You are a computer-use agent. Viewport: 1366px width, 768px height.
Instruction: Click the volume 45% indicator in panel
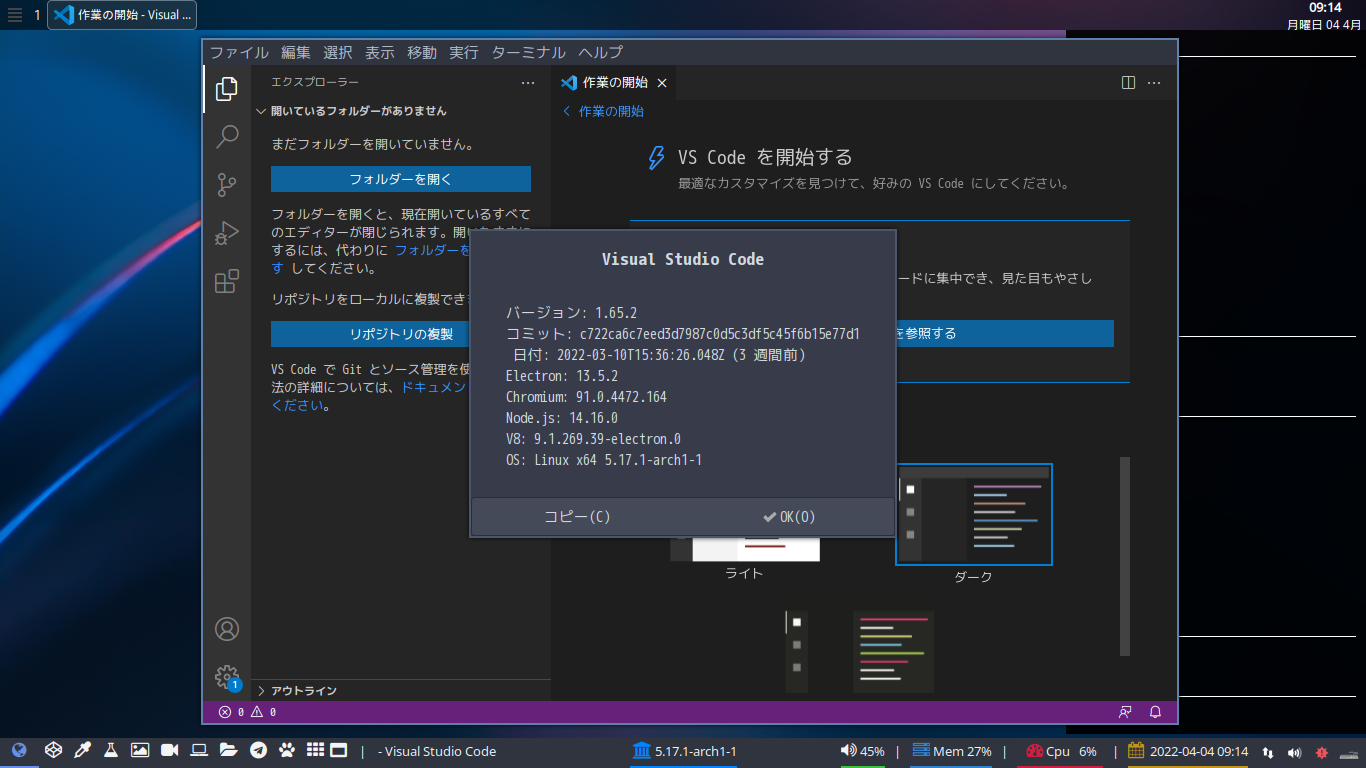click(x=862, y=751)
